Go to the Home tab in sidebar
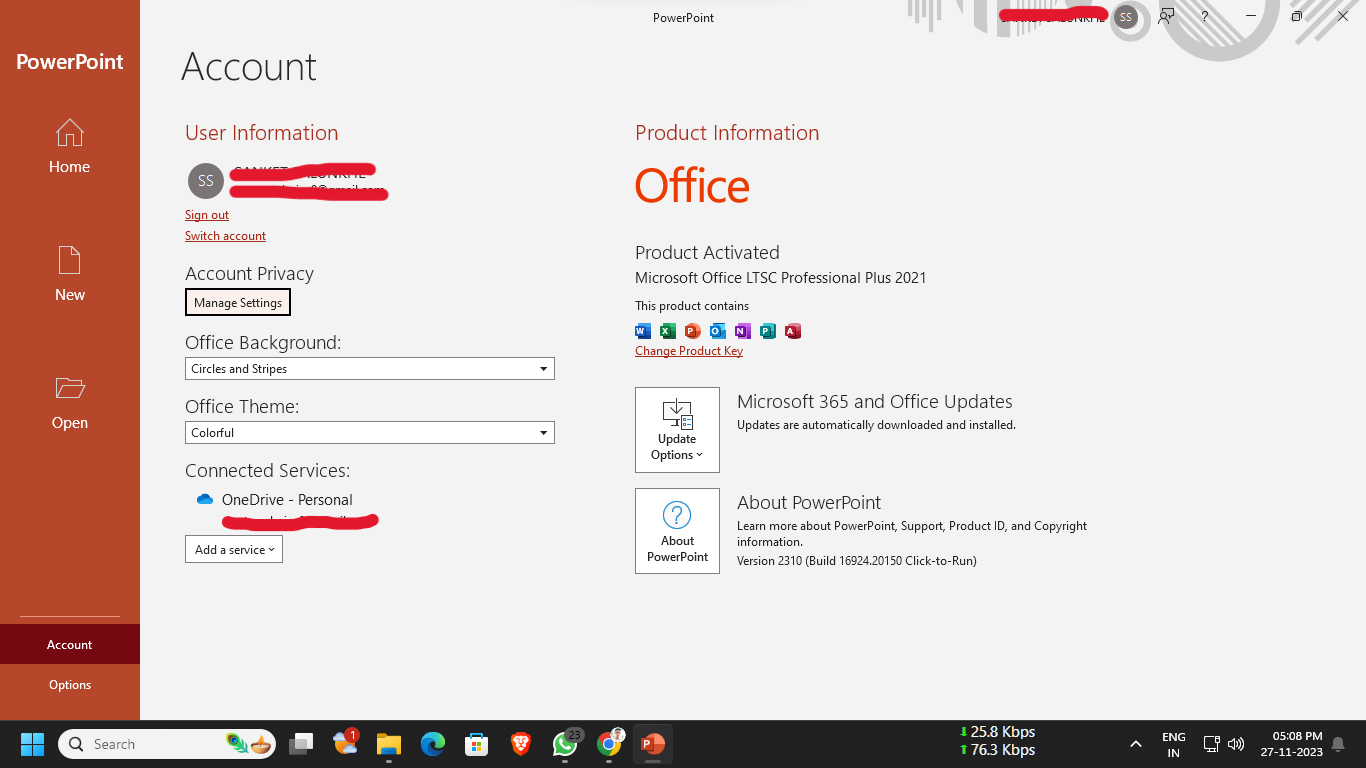Screen dimensions: 1366x768 coord(70,147)
